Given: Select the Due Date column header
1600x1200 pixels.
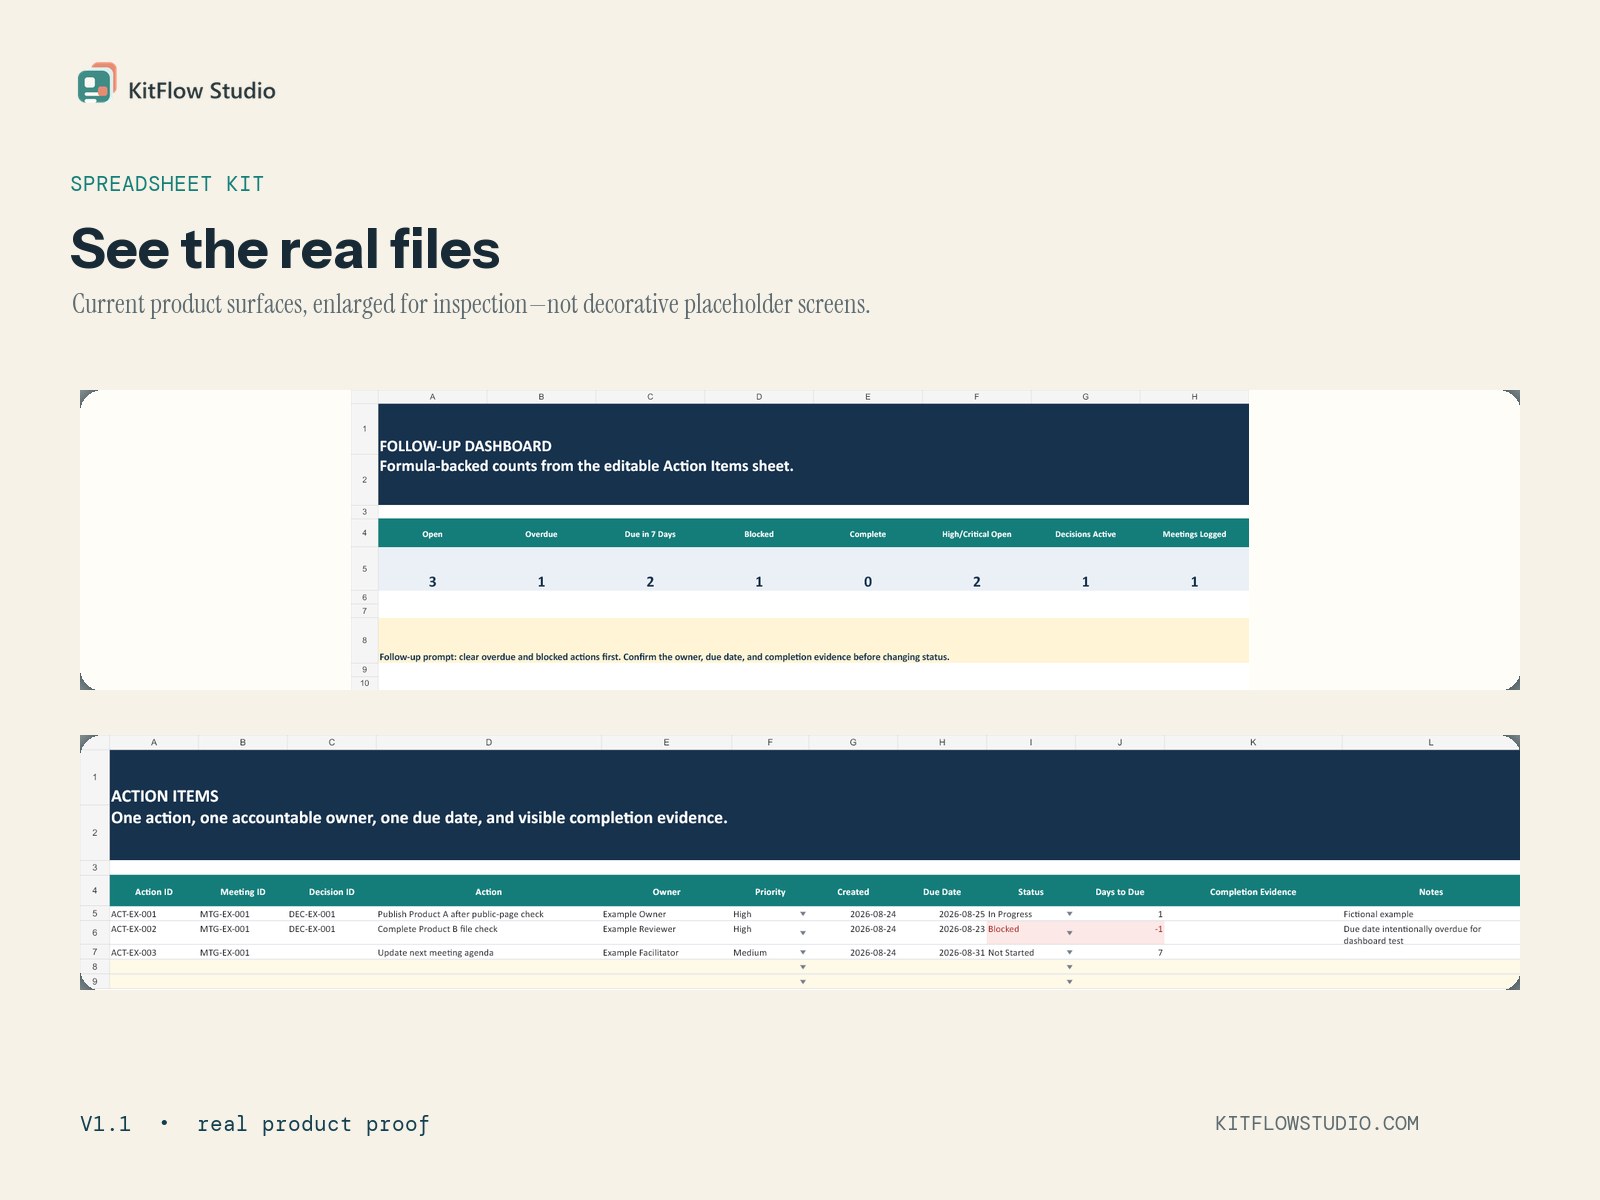Looking at the screenshot, I should tap(942, 891).
